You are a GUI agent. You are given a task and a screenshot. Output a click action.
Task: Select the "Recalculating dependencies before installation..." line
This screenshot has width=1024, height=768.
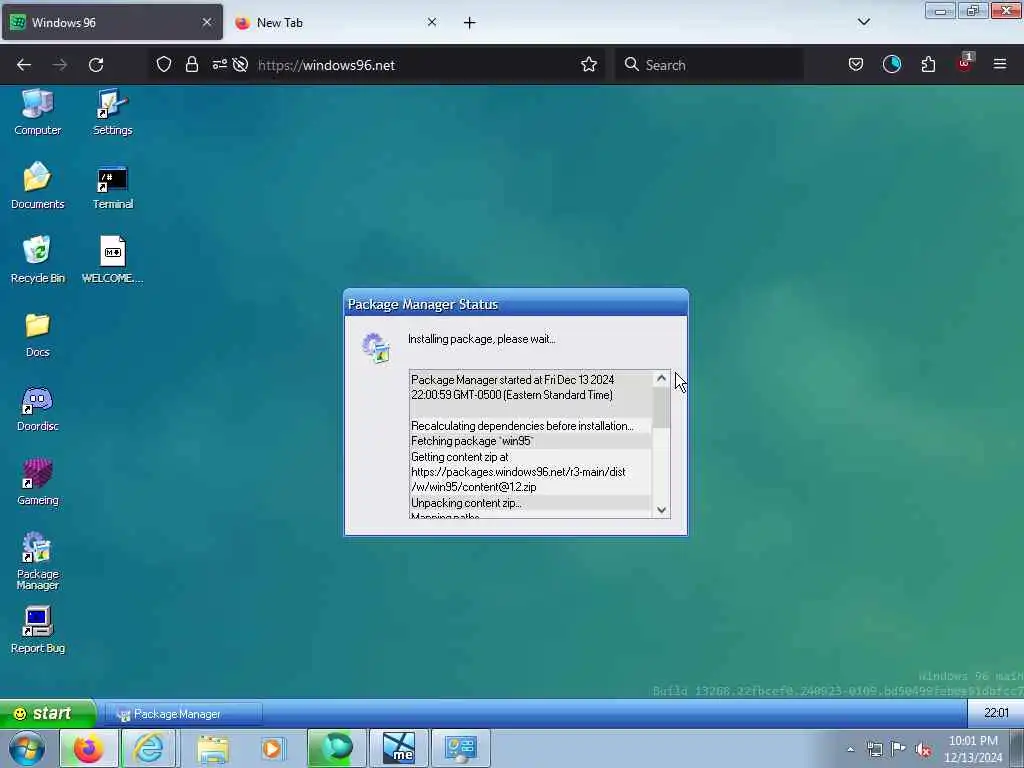tap(530, 426)
